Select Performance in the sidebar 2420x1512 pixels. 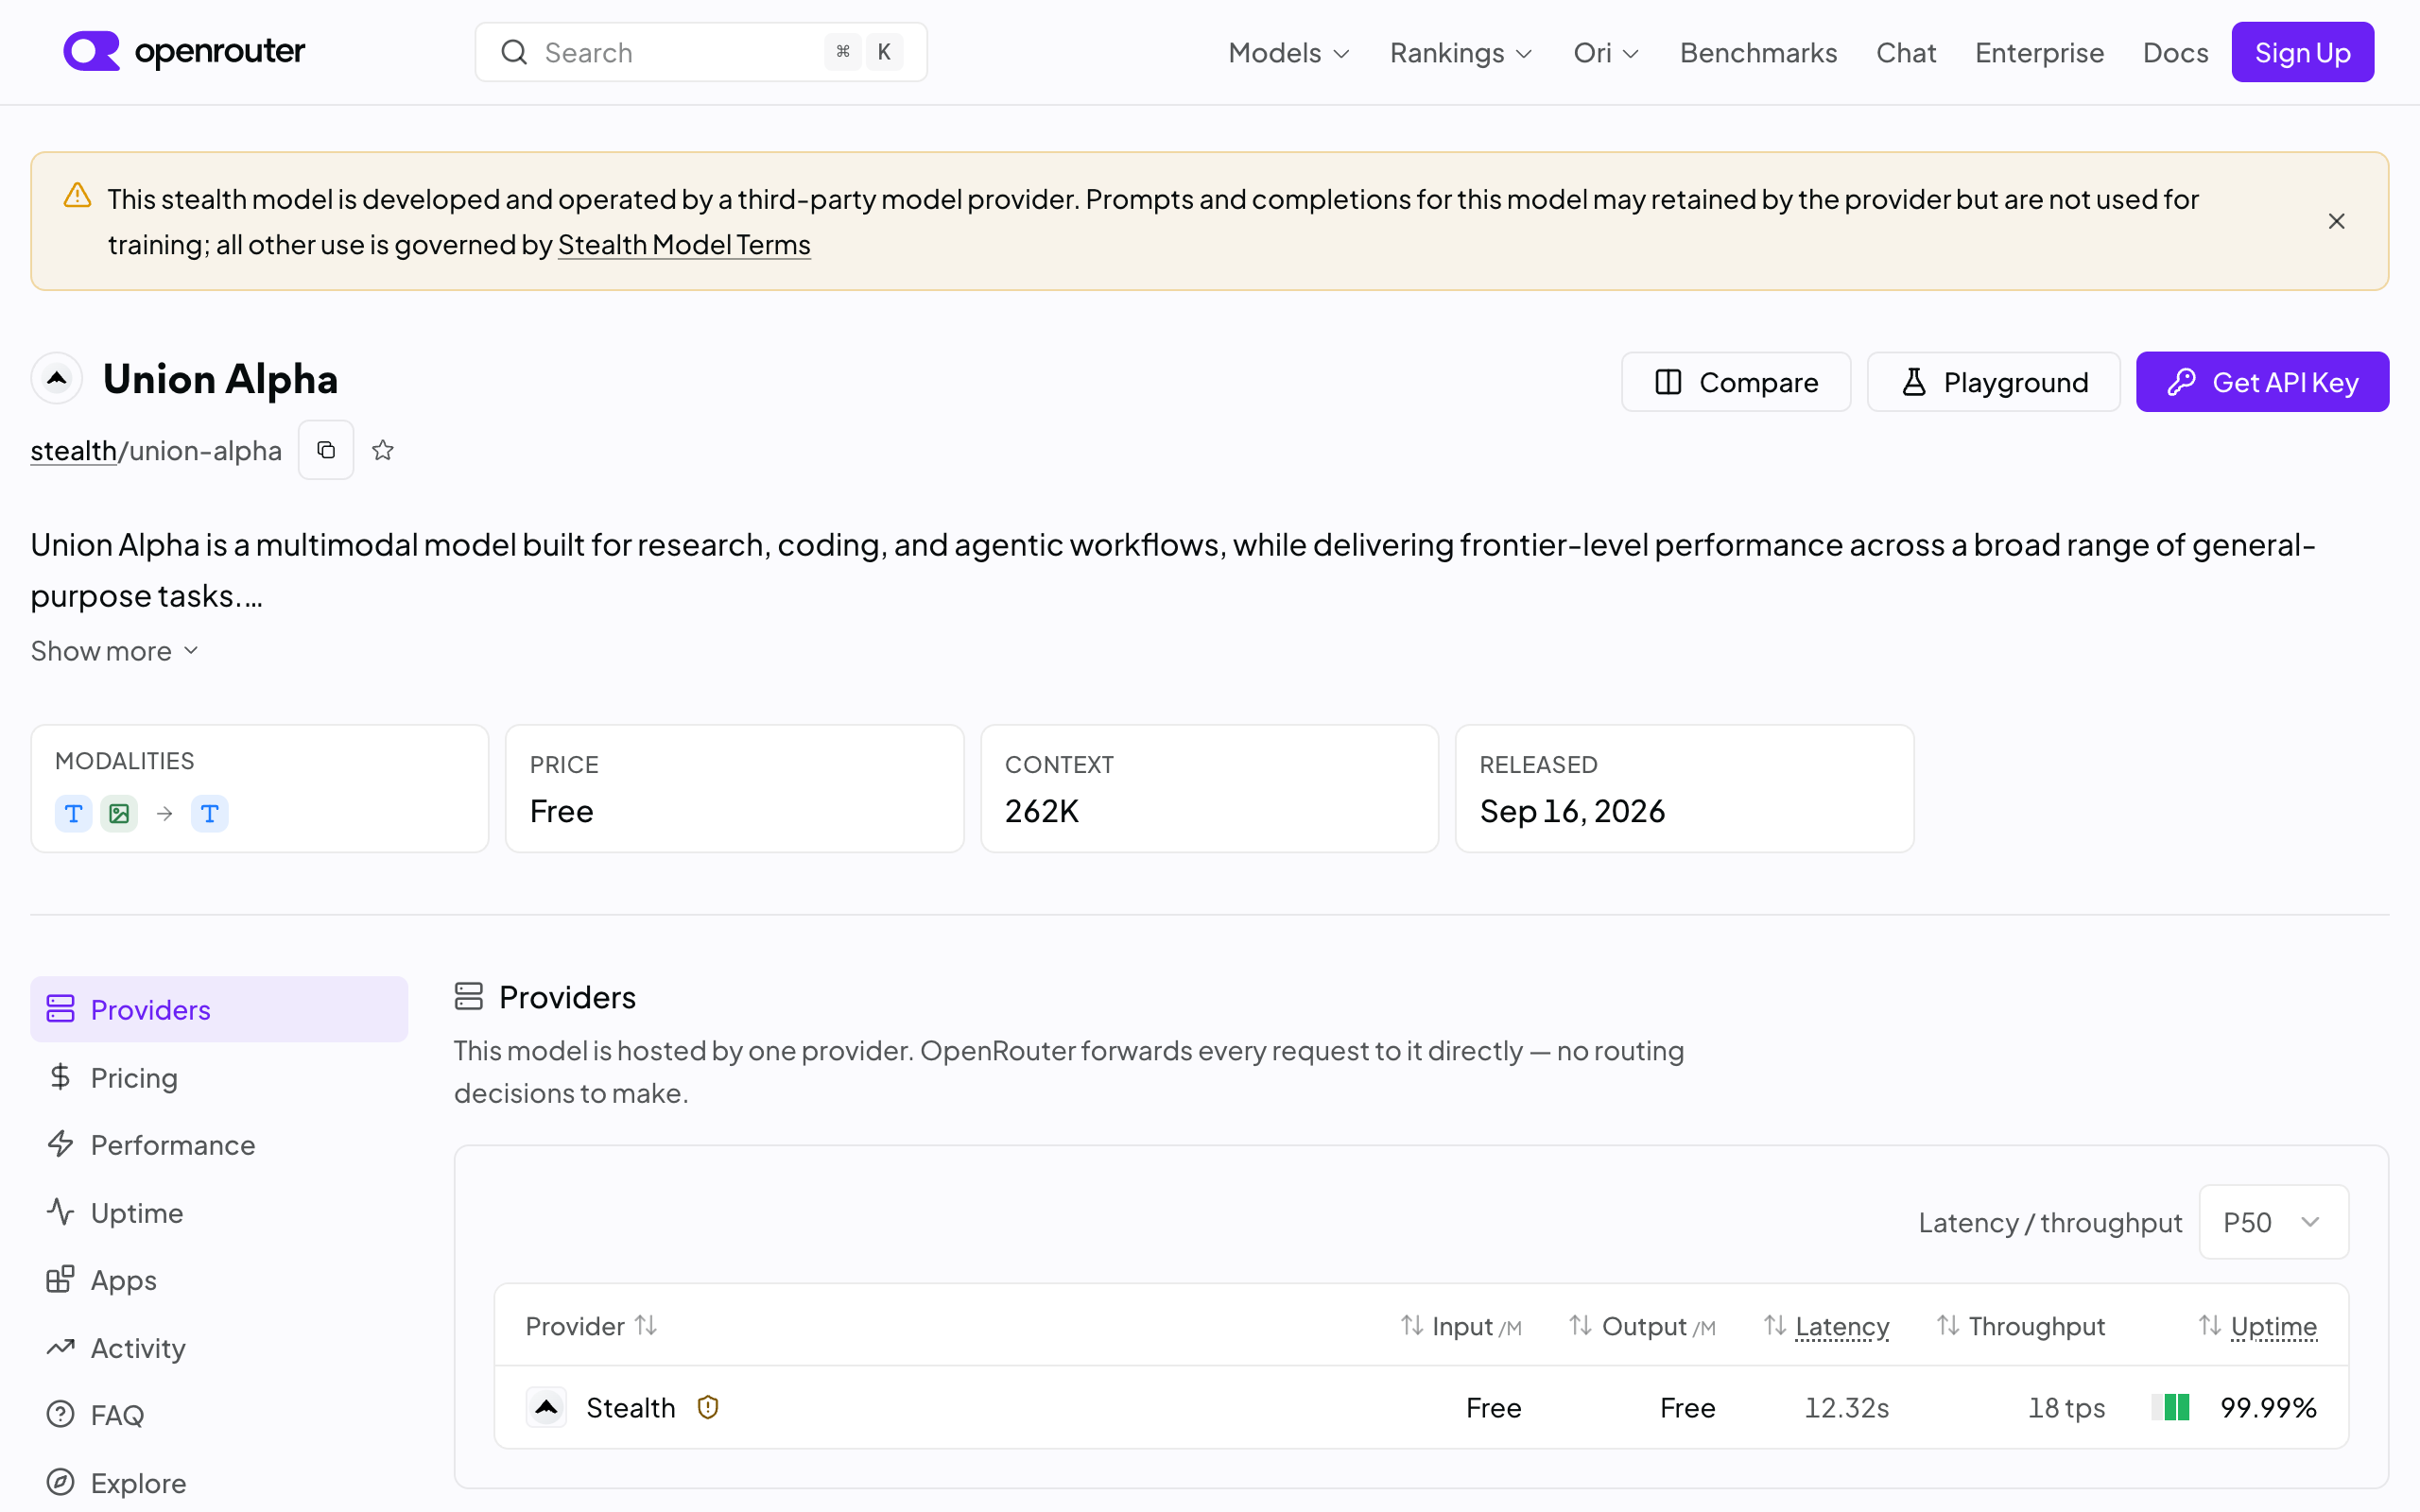(x=219, y=1144)
